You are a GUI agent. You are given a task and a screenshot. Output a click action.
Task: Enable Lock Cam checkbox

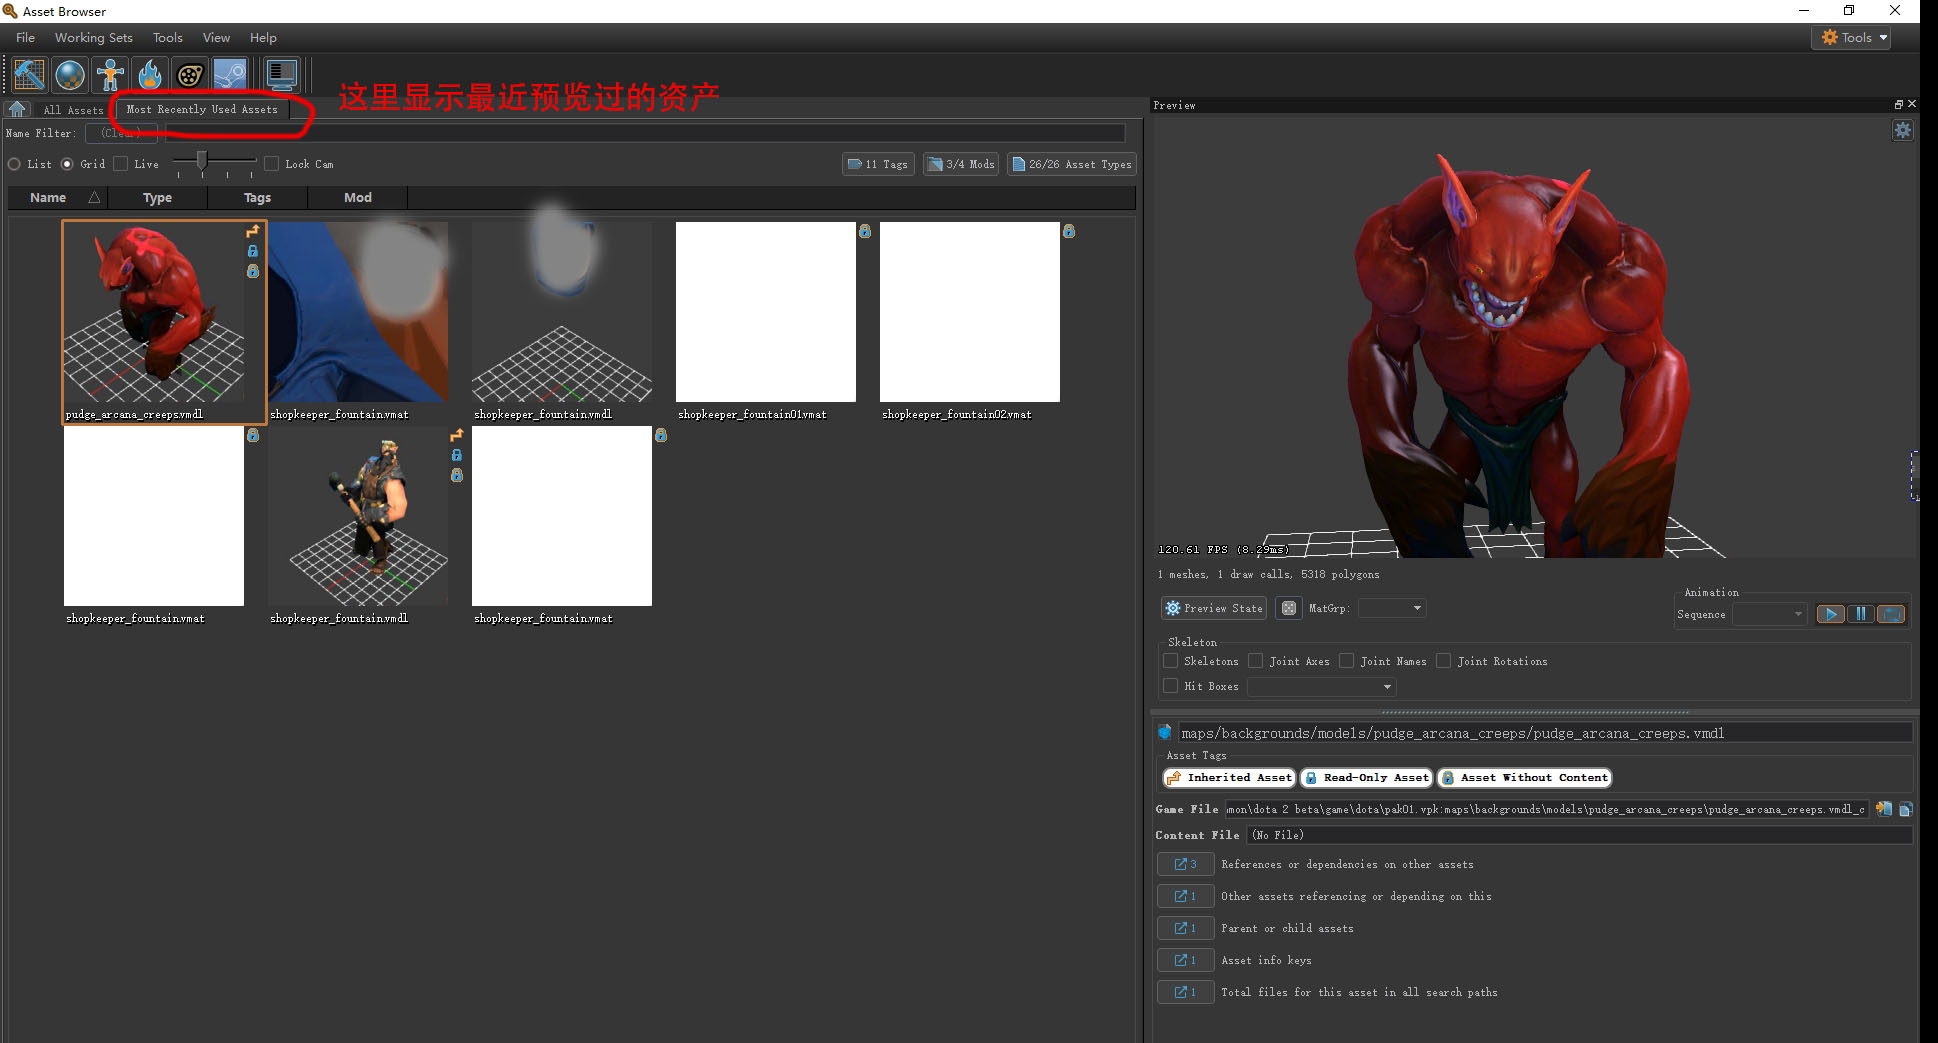click(x=271, y=164)
